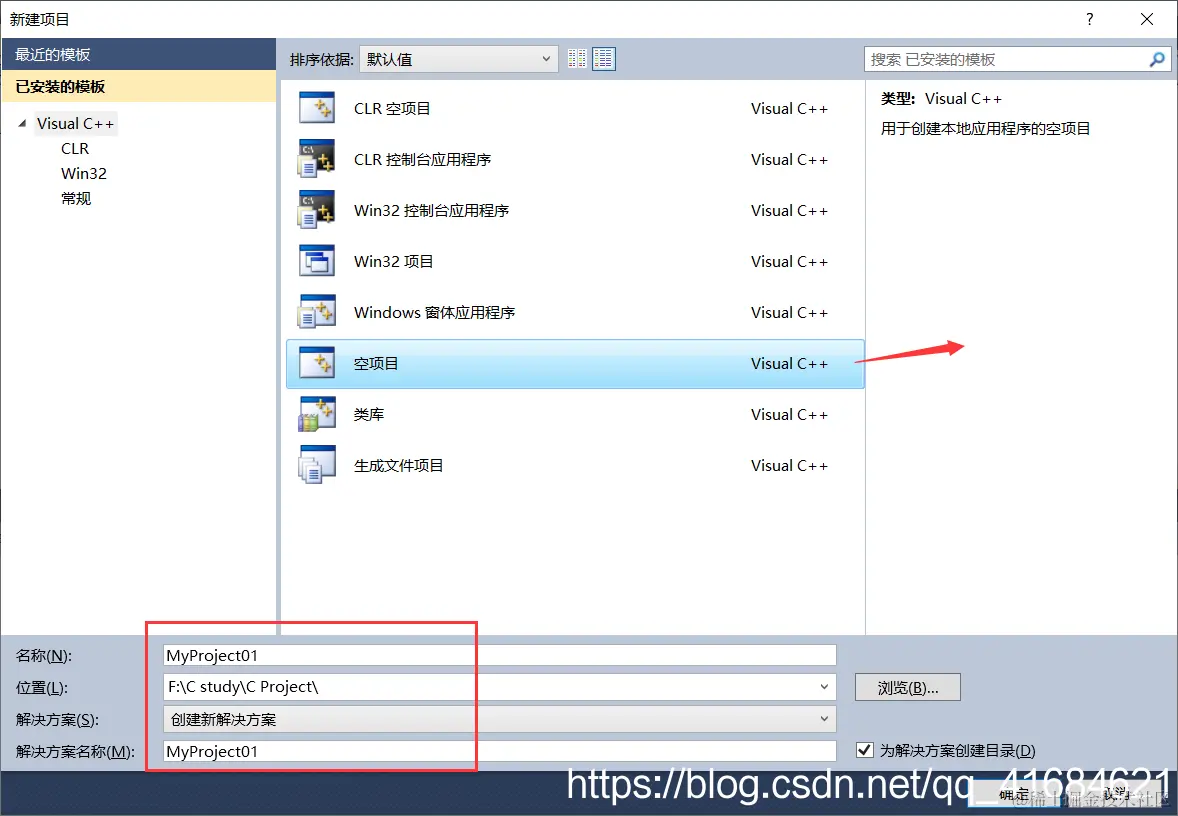The image size is (1178, 816).
Task: Click the 浏览(B)... button
Action: 908,688
